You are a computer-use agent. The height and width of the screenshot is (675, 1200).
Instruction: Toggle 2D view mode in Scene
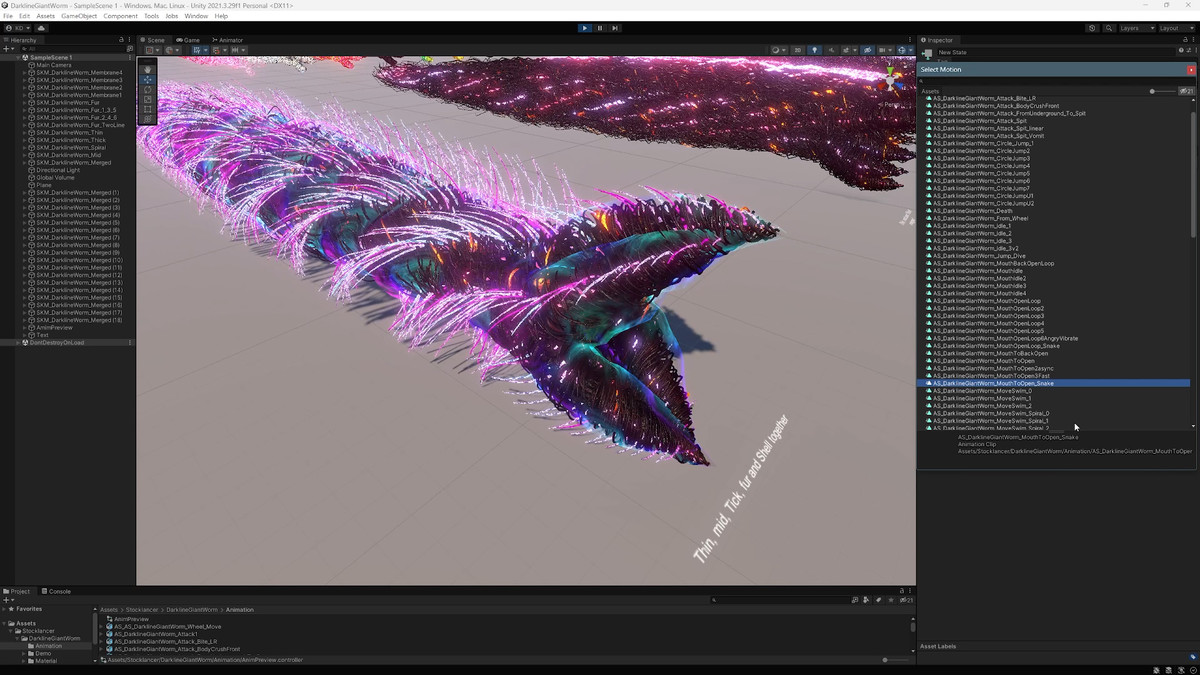coord(797,49)
